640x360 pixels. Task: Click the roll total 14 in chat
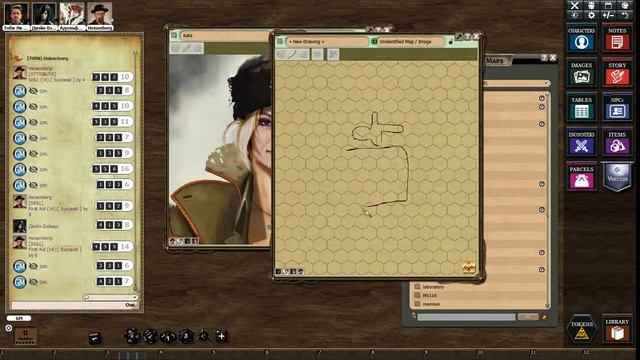coord(125,247)
